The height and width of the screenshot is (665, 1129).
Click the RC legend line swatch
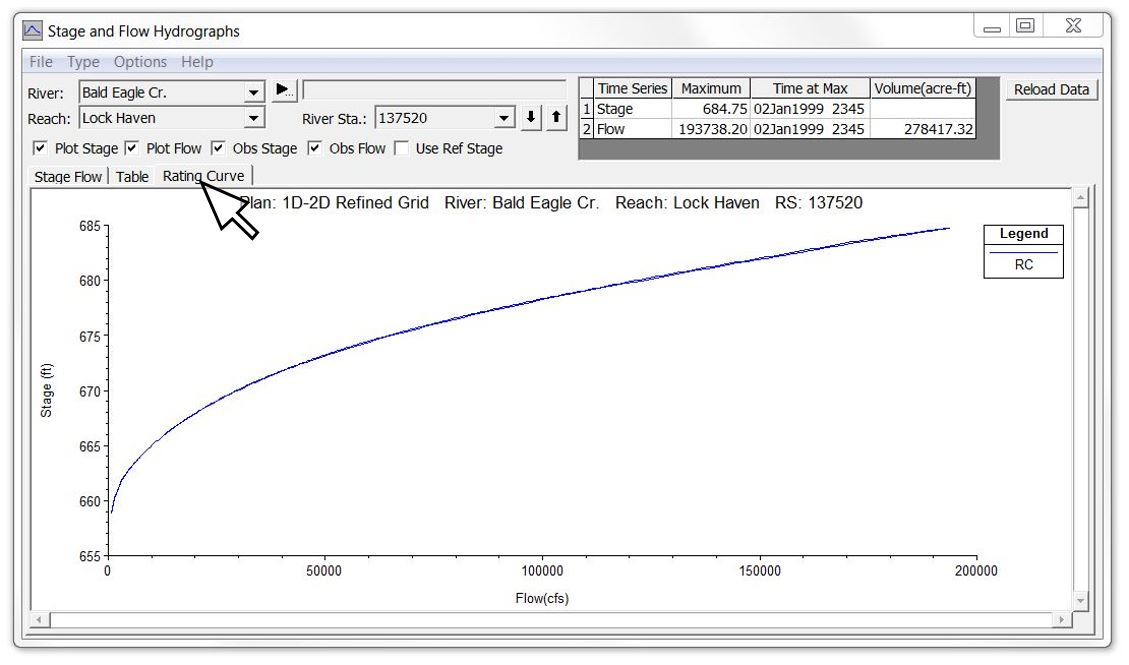tap(1023, 252)
